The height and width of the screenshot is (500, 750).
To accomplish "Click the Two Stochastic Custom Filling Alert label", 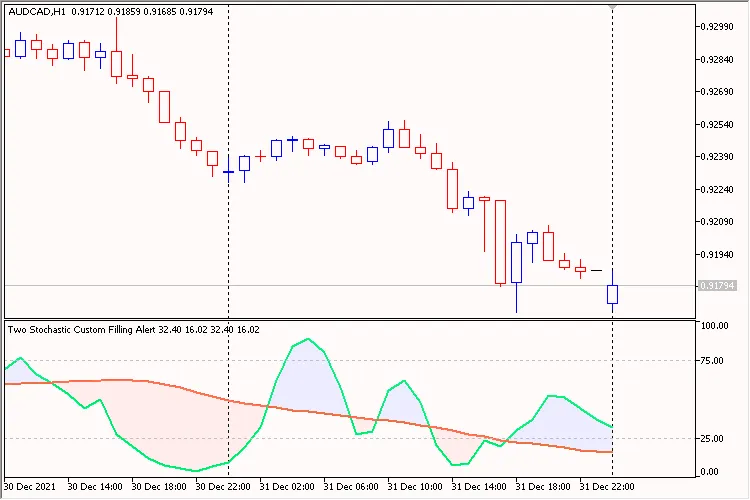I will pyautogui.click(x=81, y=330).
